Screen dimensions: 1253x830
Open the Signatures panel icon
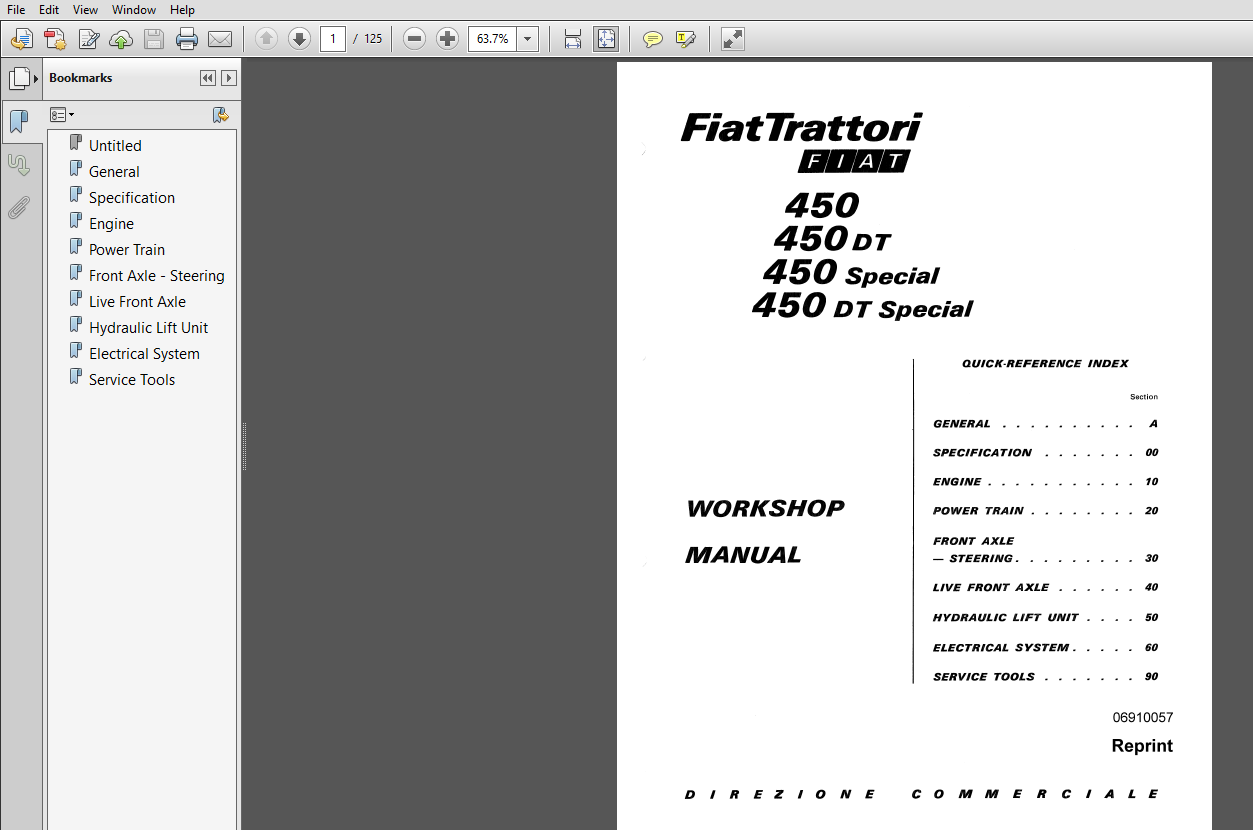tap(18, 165)
